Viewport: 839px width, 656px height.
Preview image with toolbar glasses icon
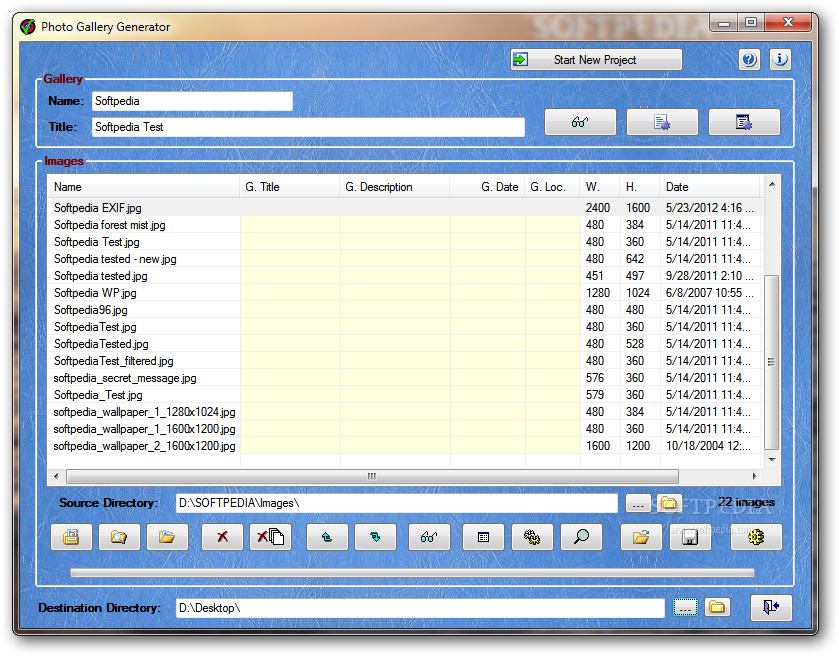coord(429,537)
